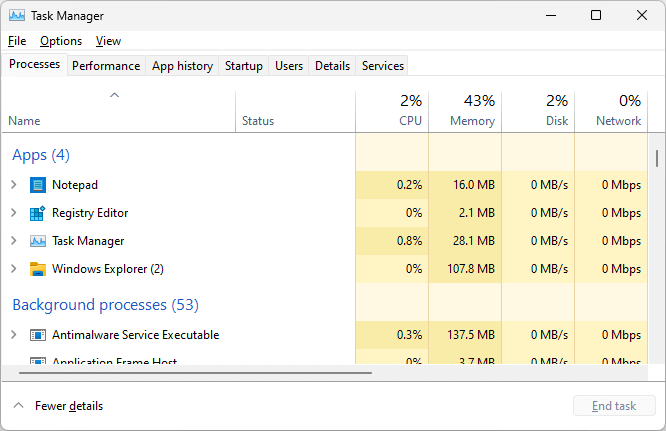Image resolution: width=666 pixels, height=431 pixels.
Task: Expand the Registry Editor process group
Action: coord(14,213)
